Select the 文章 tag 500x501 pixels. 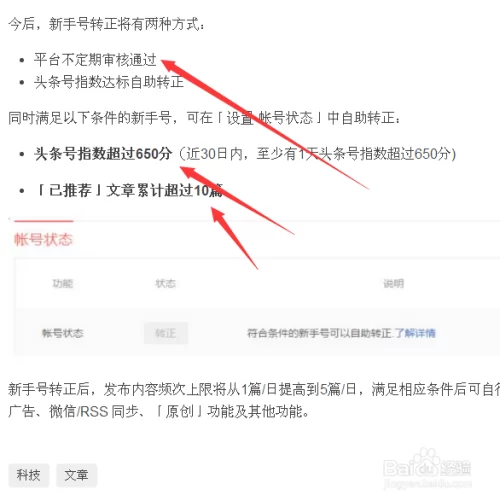[x=76, y=475]
